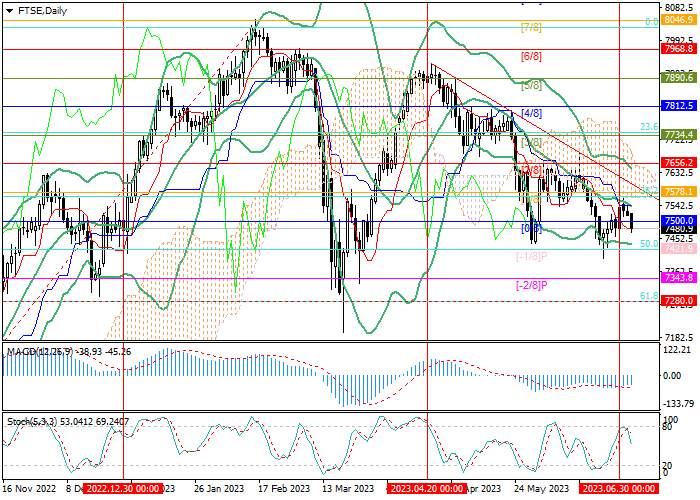This screenshot has width=700, height=500.
Task: Open the chart menu triangle beside FTSE,Daily
Action: pyautogui.click(x=9, y=11)
